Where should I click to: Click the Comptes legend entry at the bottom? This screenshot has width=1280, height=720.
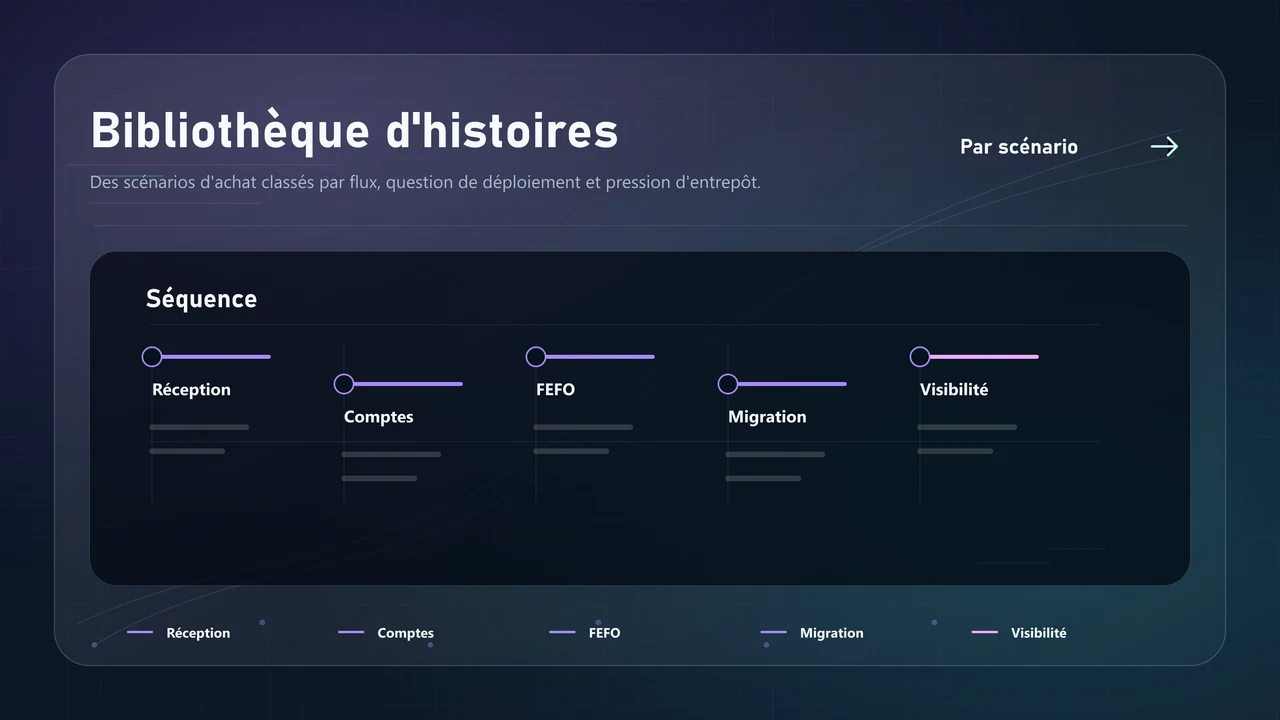[x=386, y=633]
